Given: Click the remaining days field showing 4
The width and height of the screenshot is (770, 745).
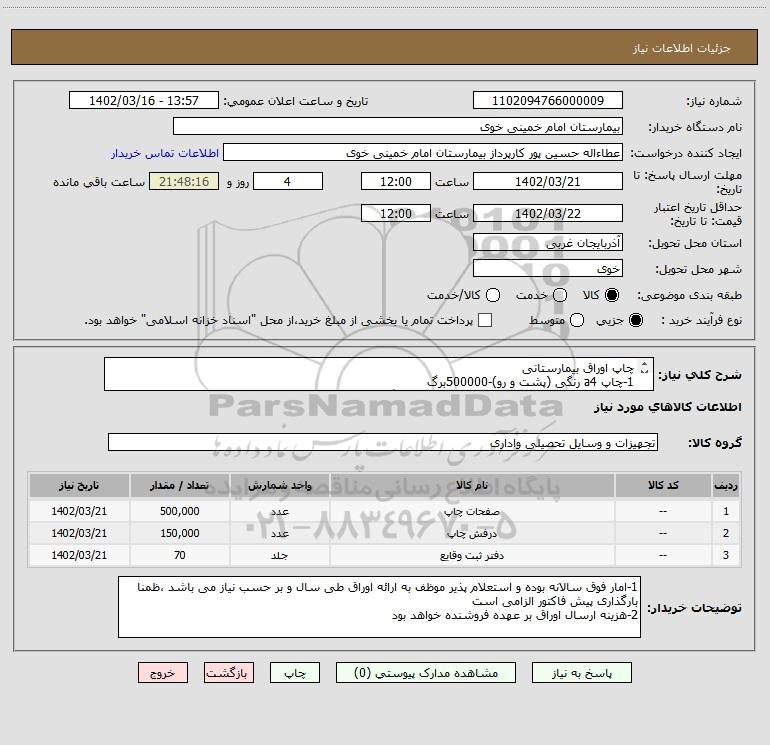Looking at the screenshot, I should tap(288, 181).
